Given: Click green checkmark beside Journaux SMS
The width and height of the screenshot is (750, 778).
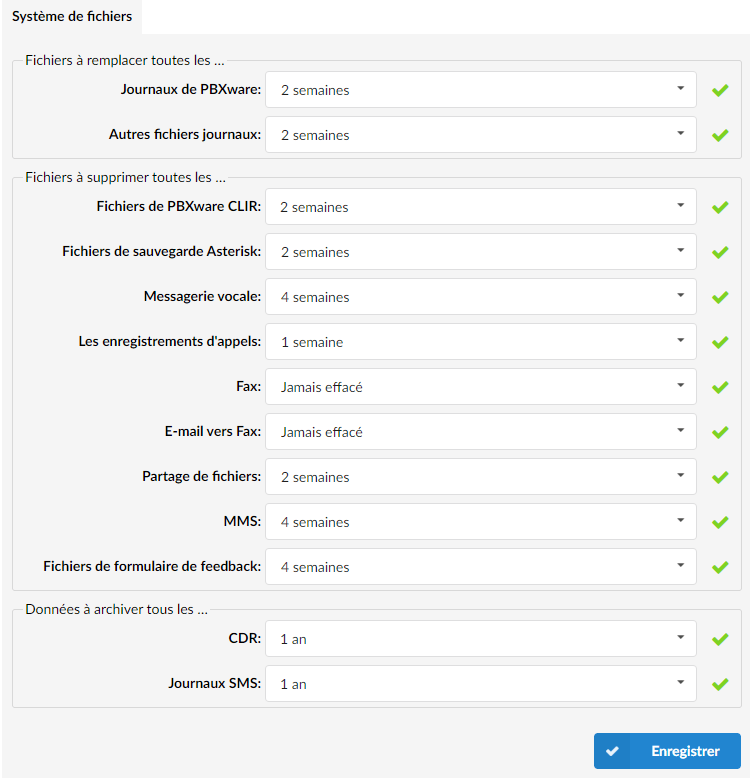Looking at the screenshot, I should 720,684.
